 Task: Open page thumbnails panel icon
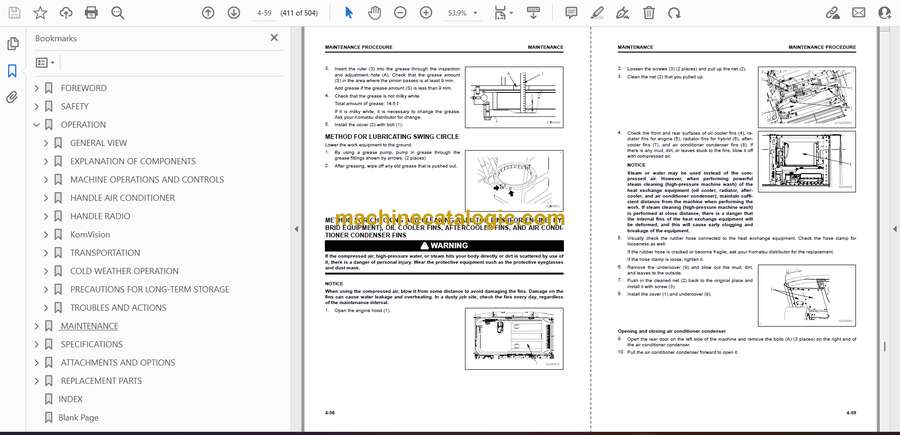pos(13,44)
